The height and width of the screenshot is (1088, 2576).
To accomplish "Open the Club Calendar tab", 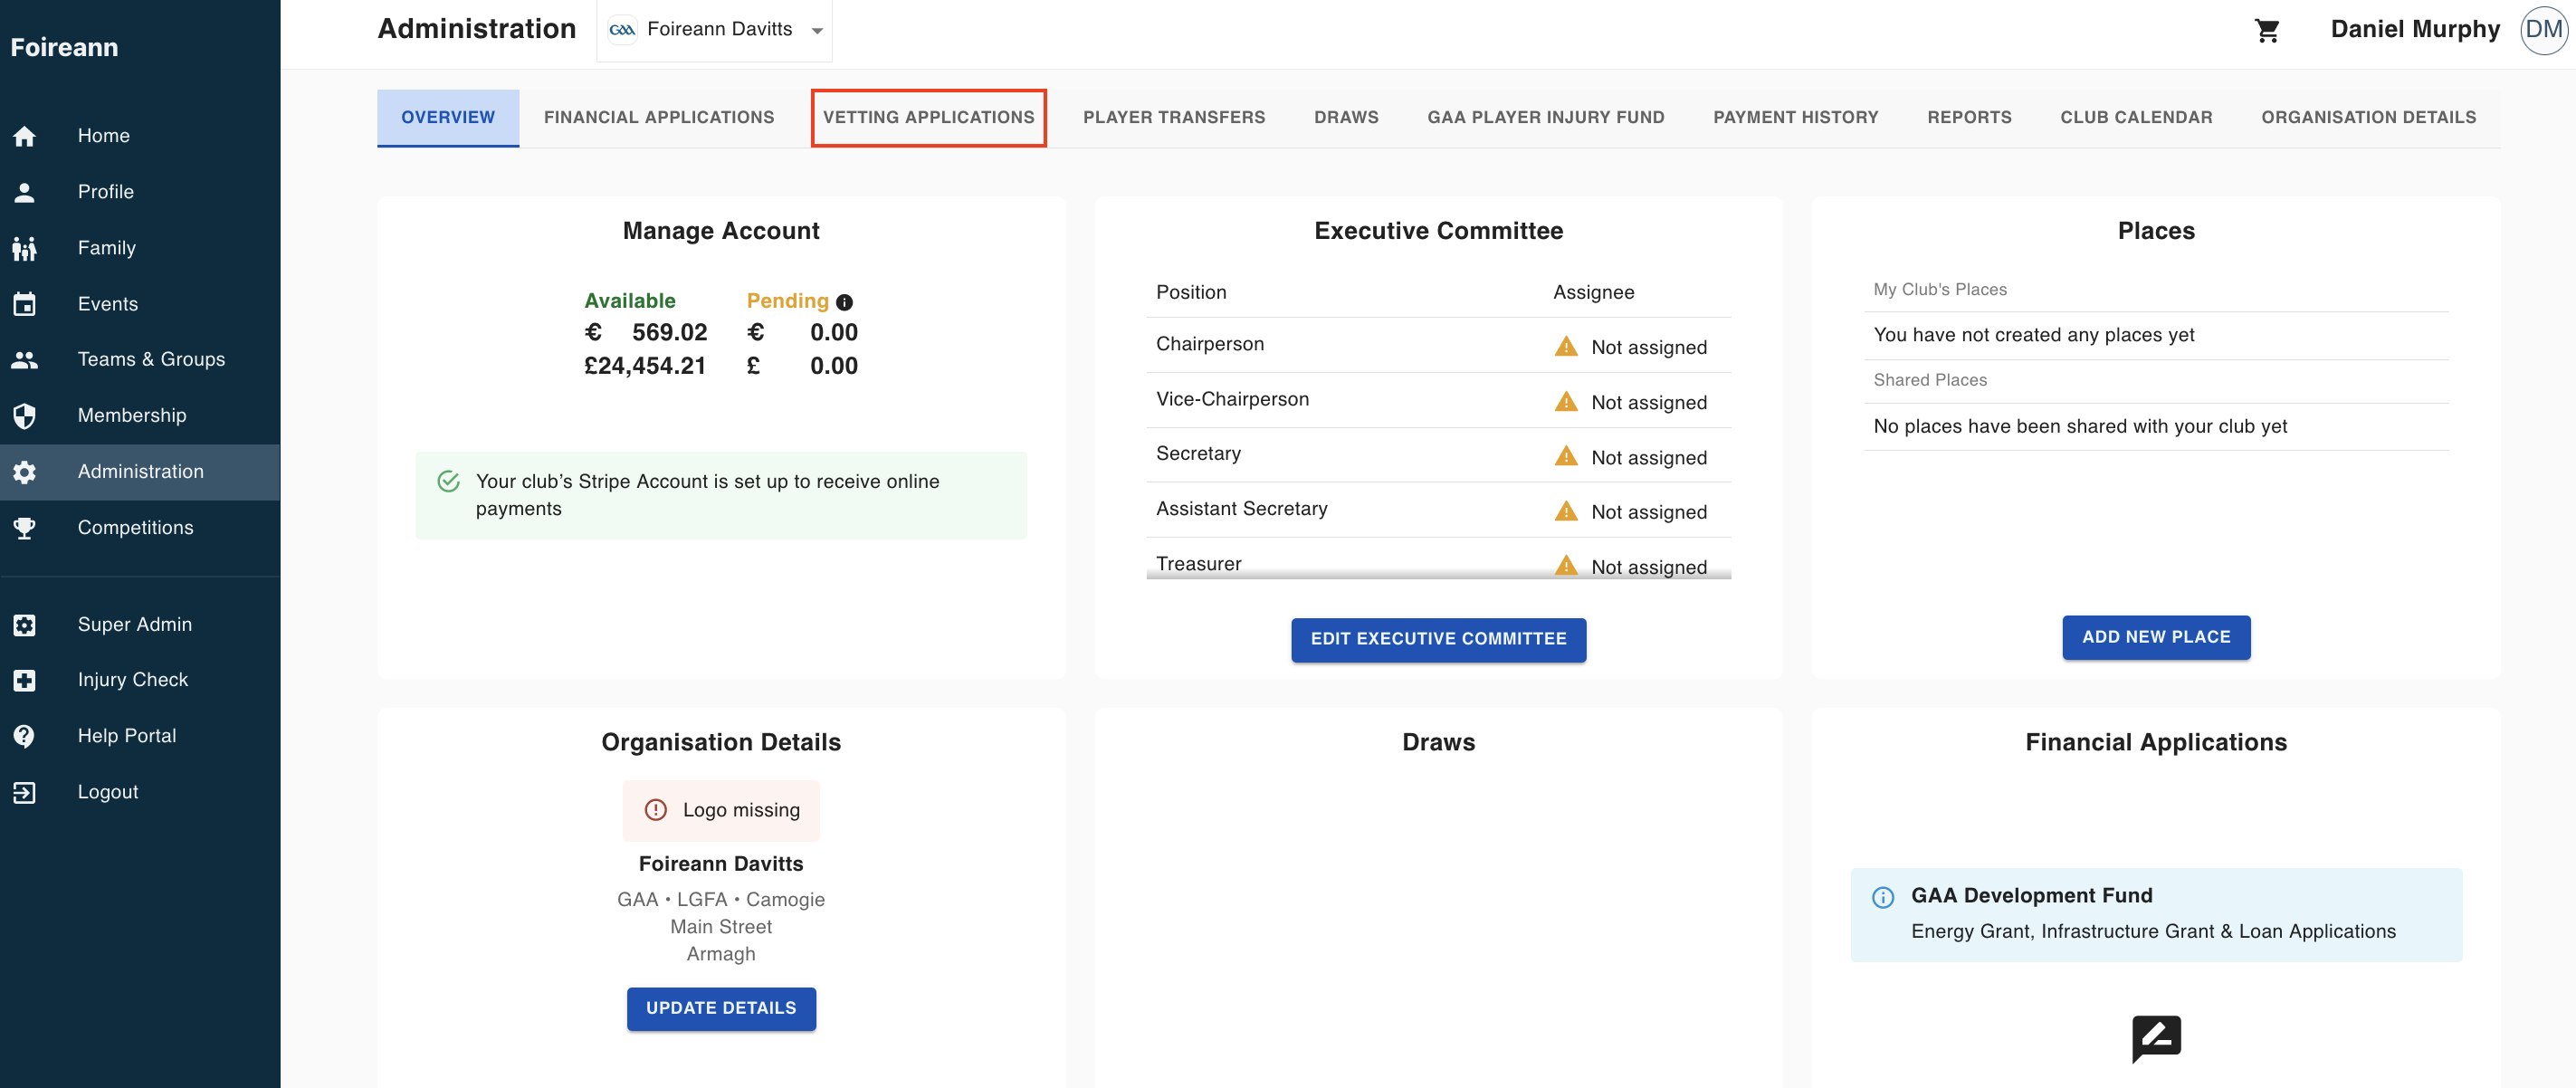I will (x=2136, y=118).
